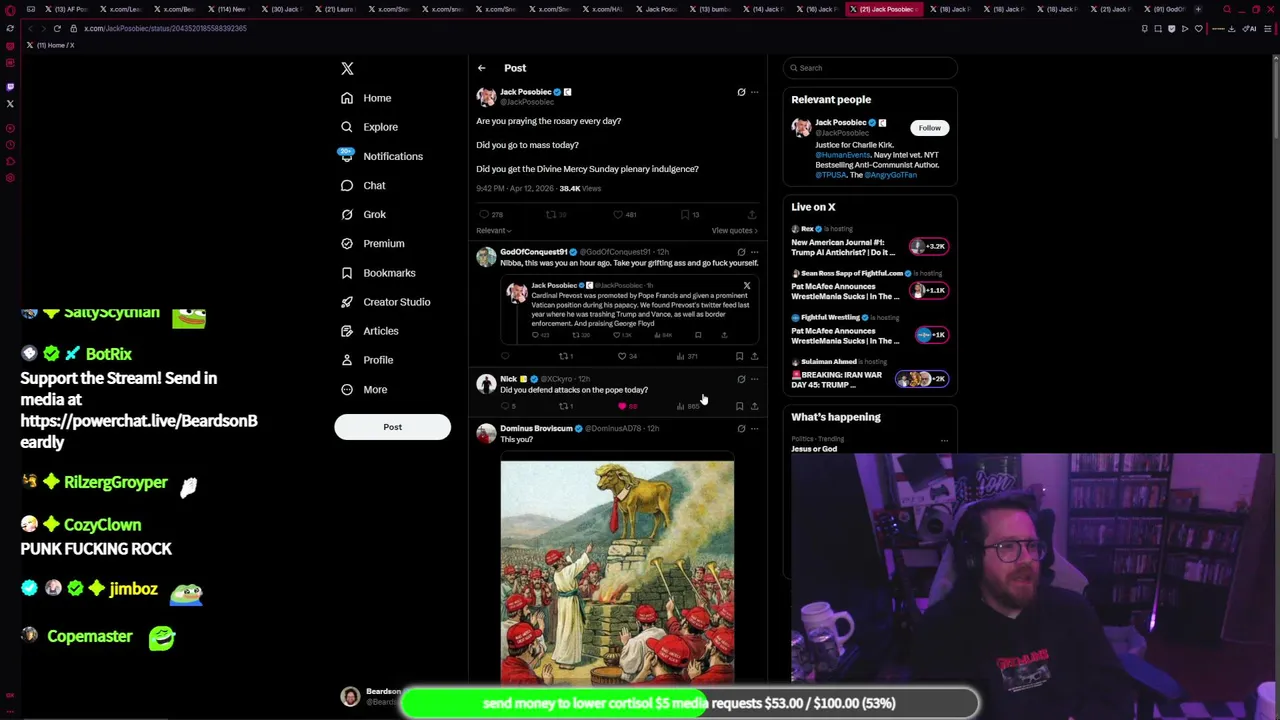The width and height of the screenshot is (1280, 720).
Task: Go back using the Post back arrow
Action: [x=481, y=68]
